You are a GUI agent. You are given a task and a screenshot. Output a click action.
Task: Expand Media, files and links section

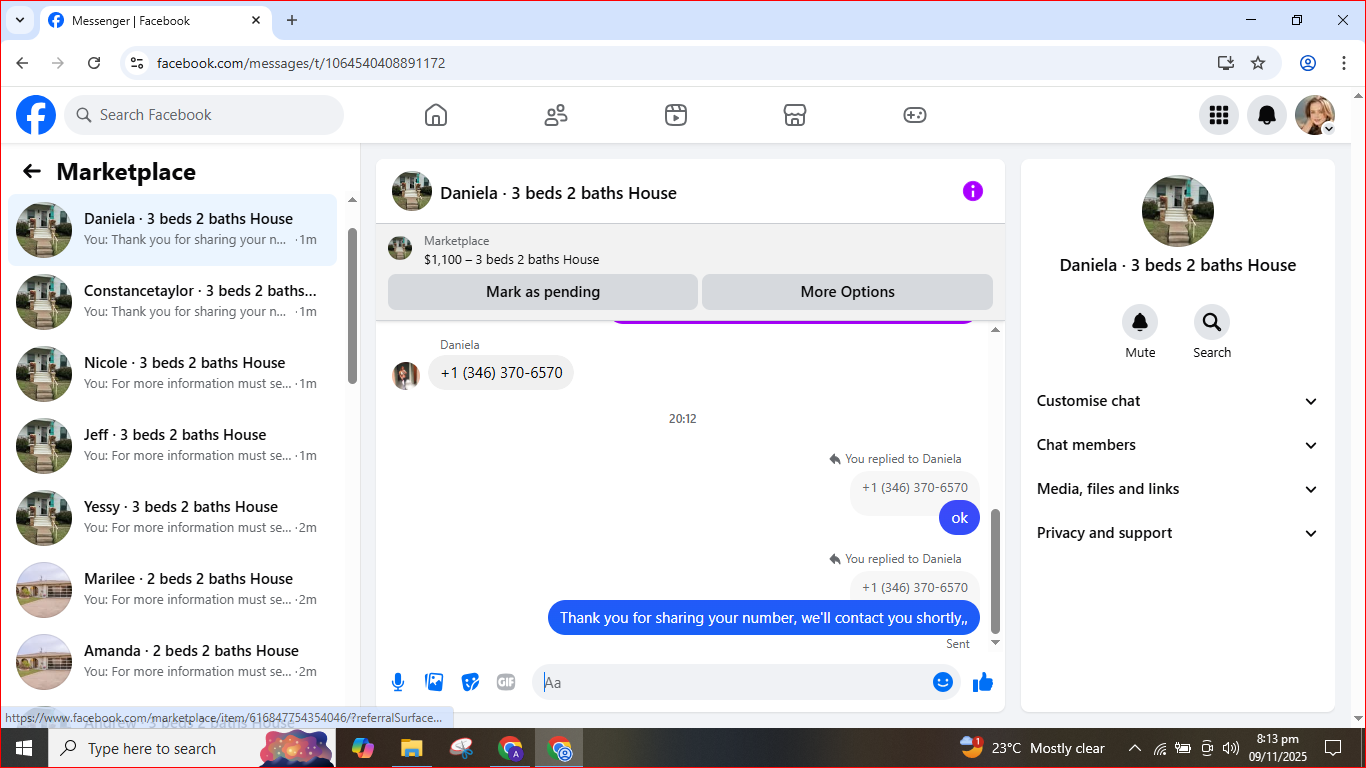[1178, 489]
